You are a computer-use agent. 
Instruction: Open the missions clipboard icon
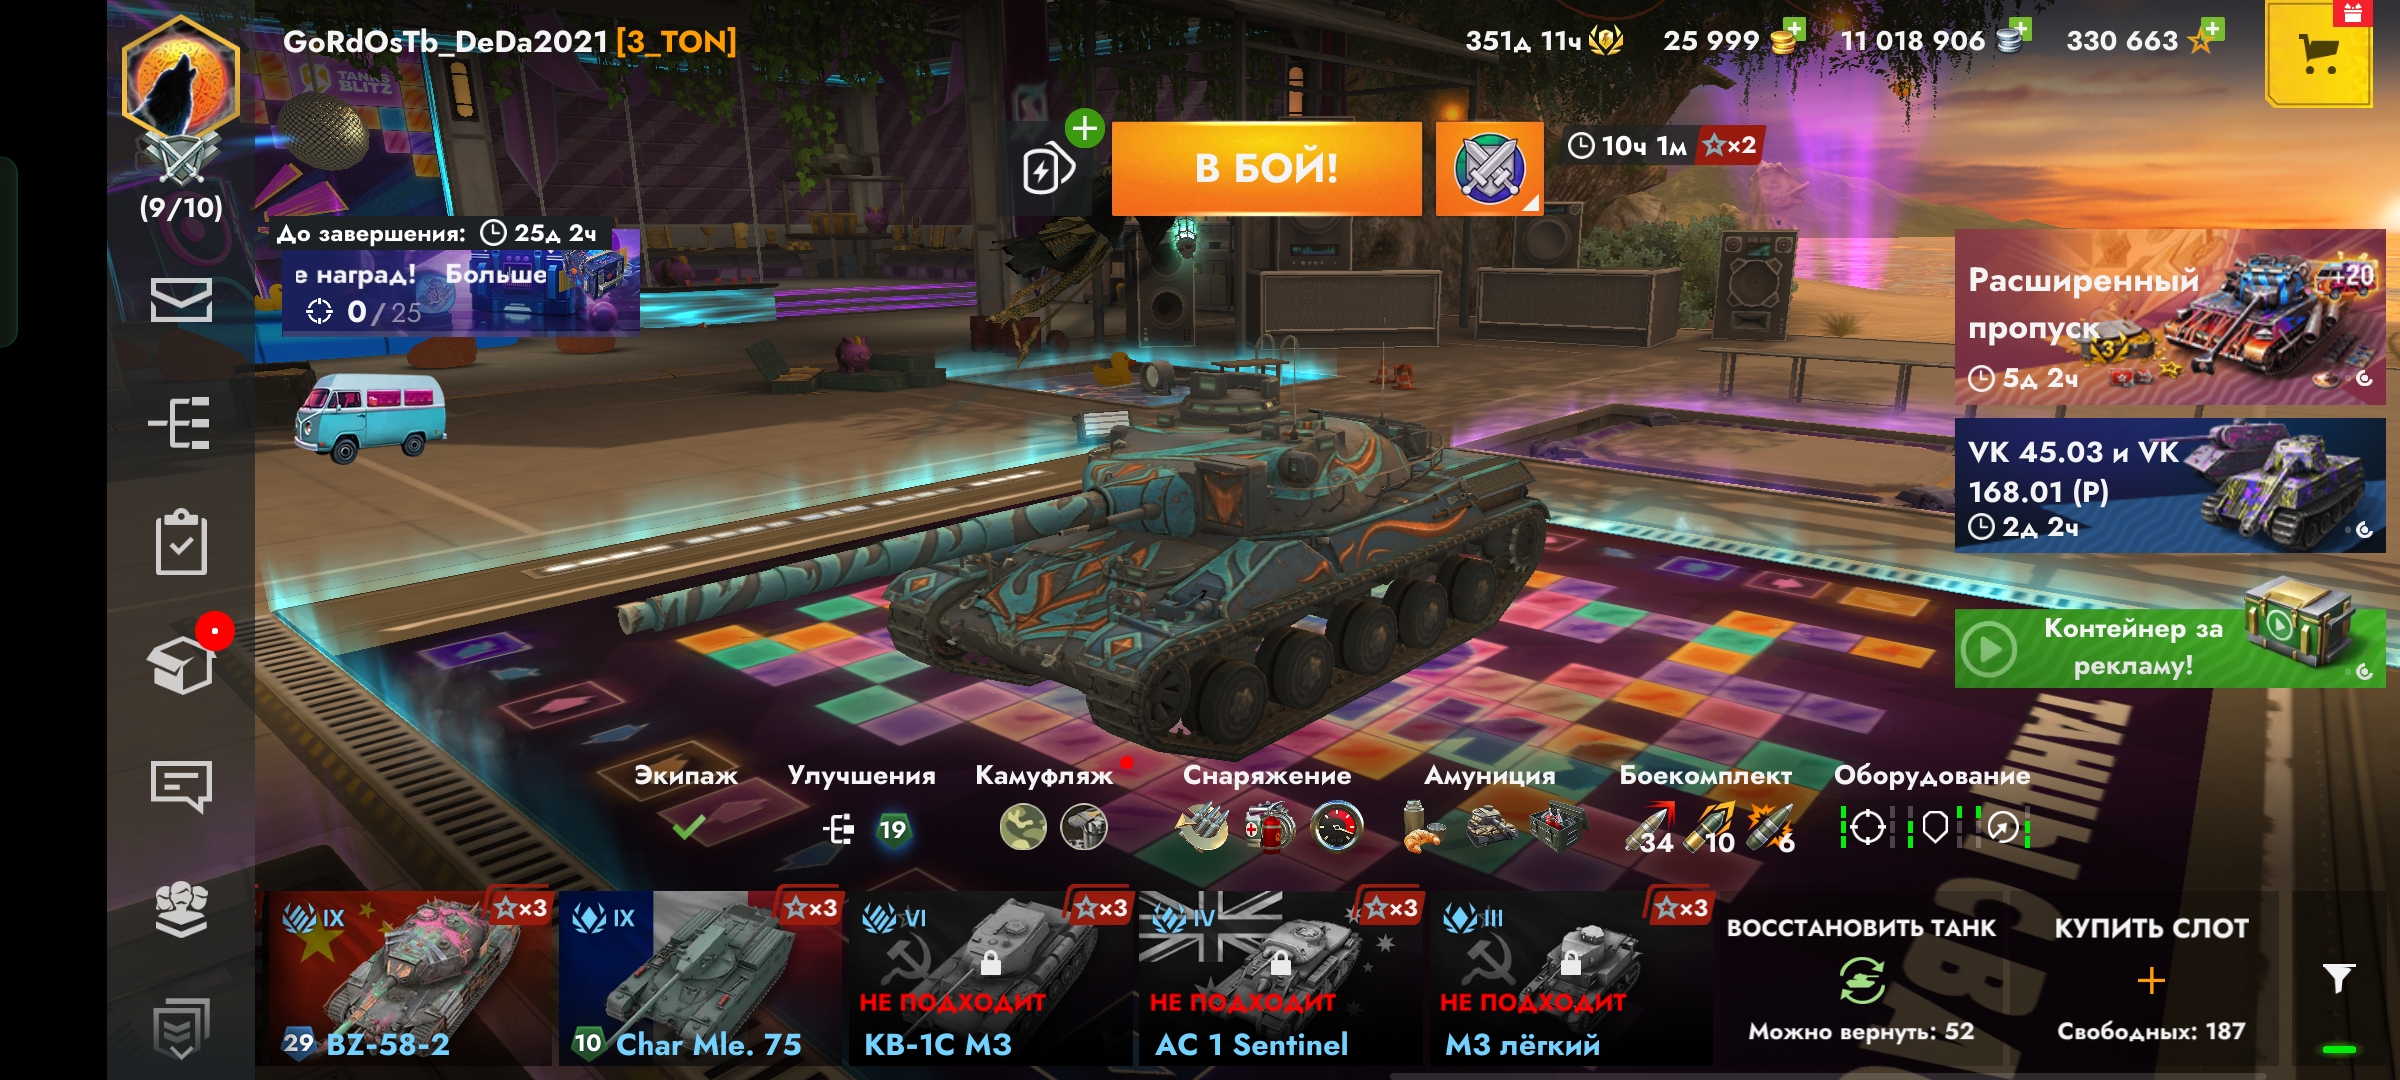point(181,543)
